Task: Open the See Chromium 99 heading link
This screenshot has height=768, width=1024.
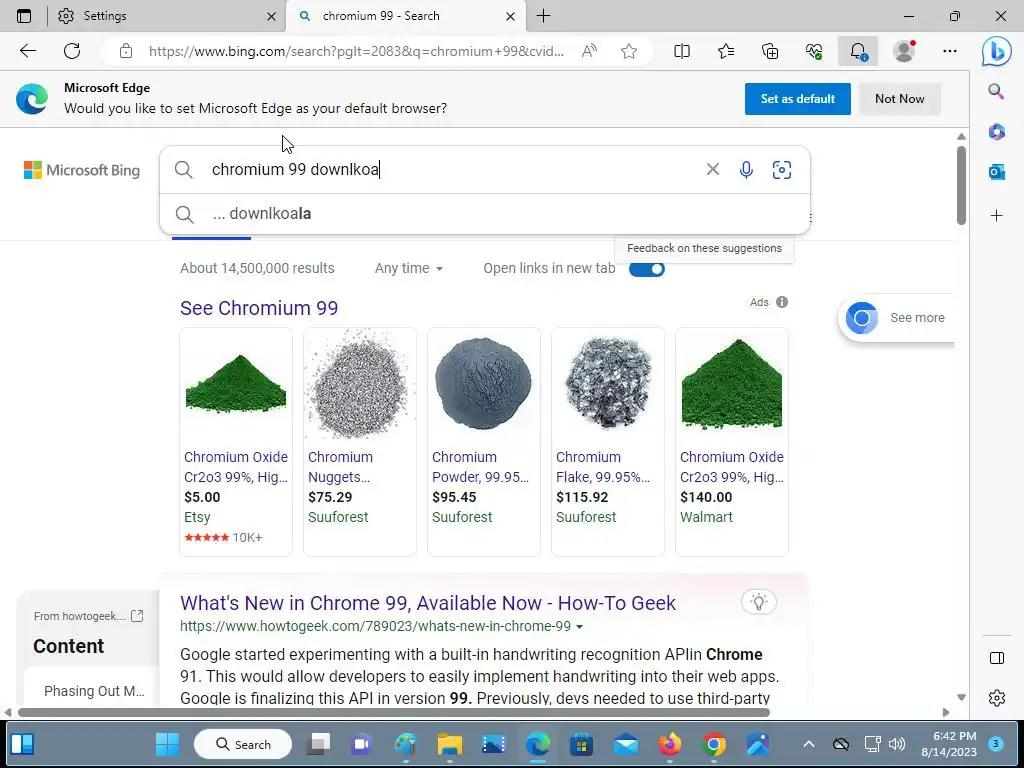Action: (x=259, y=308)
